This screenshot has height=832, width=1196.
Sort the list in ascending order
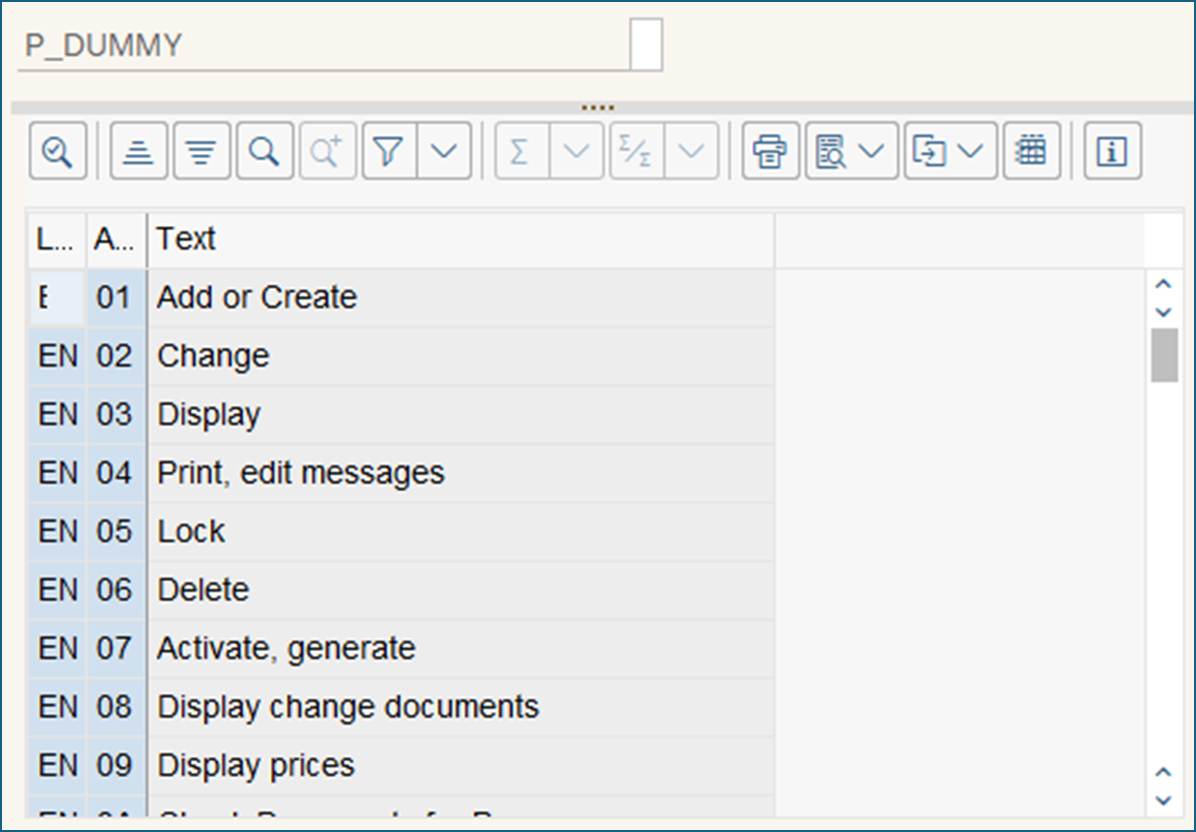point(139,152)
